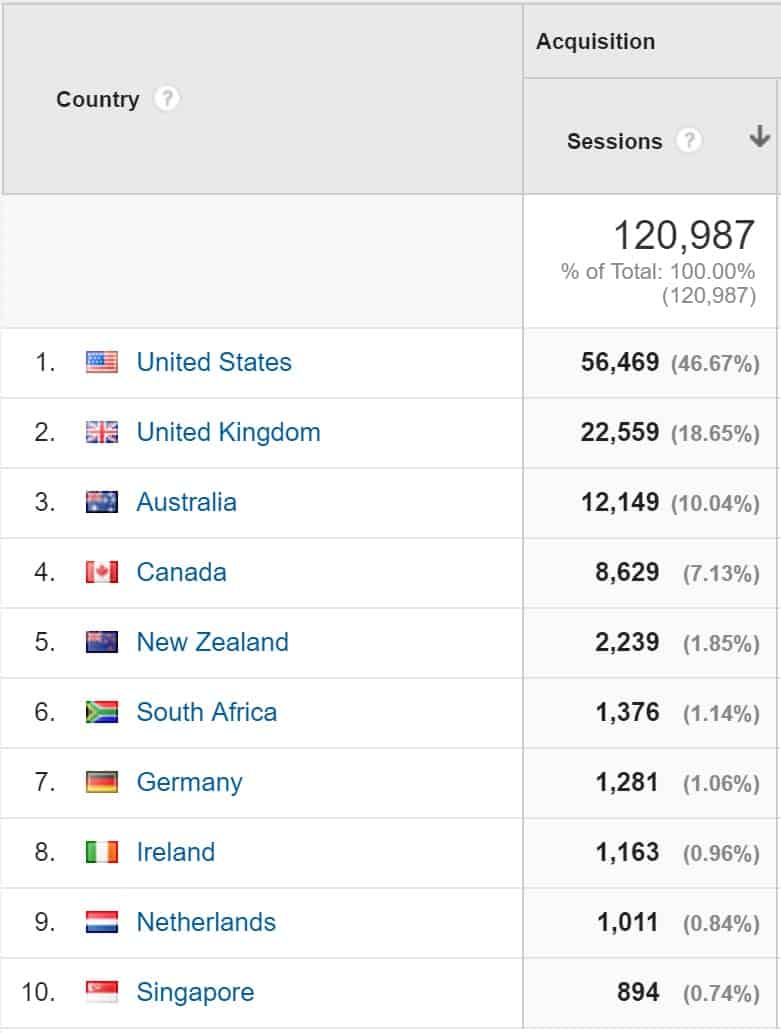The width and height of the screenshot is (781, 1033).
Task: Click the South Africa flag icon
Action: click(x=102, y=712)
